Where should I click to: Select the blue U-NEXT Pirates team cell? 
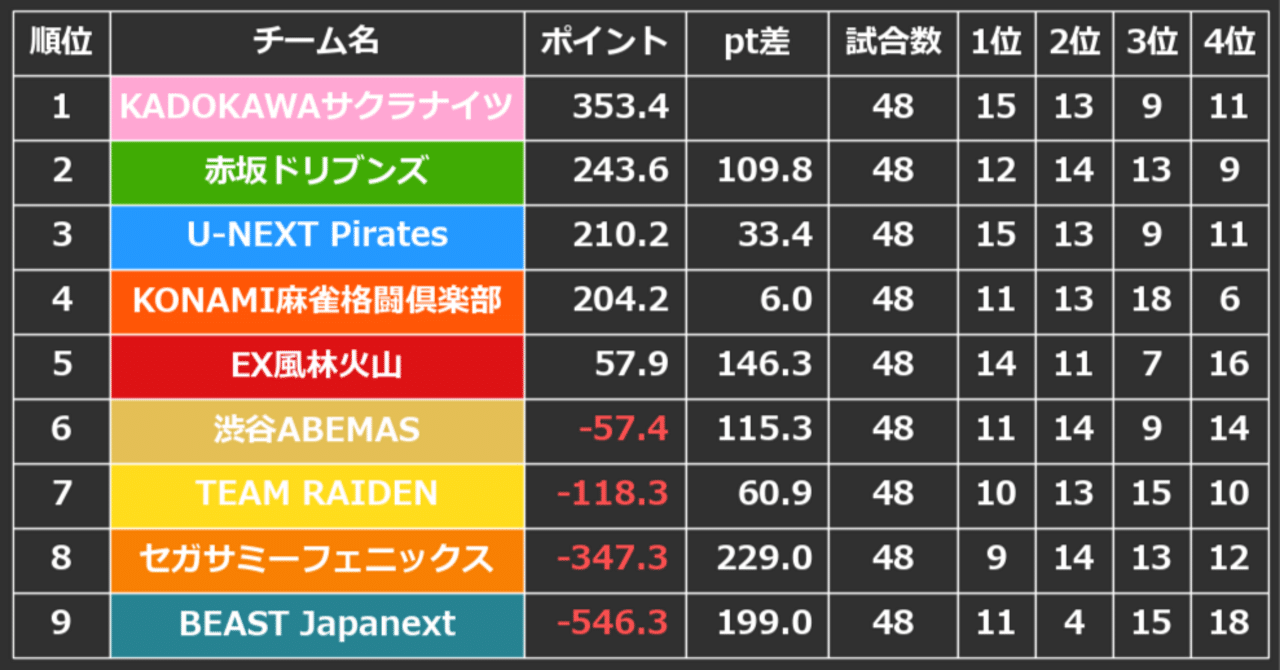[317, 236]
